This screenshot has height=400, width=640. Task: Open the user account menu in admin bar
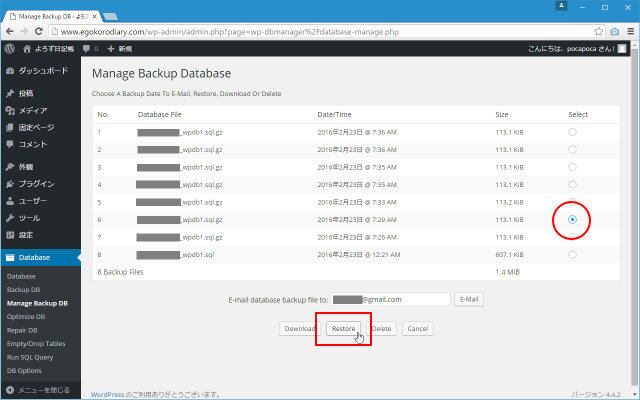coord(580,48)
